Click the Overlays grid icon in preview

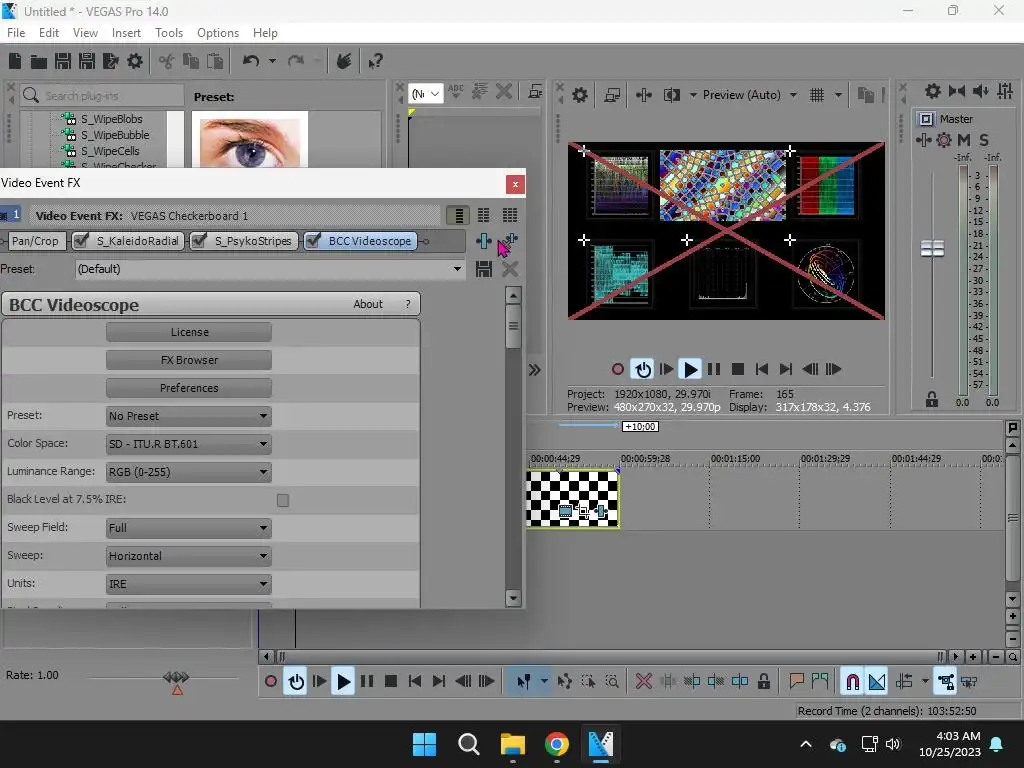(x=816, y=95)
